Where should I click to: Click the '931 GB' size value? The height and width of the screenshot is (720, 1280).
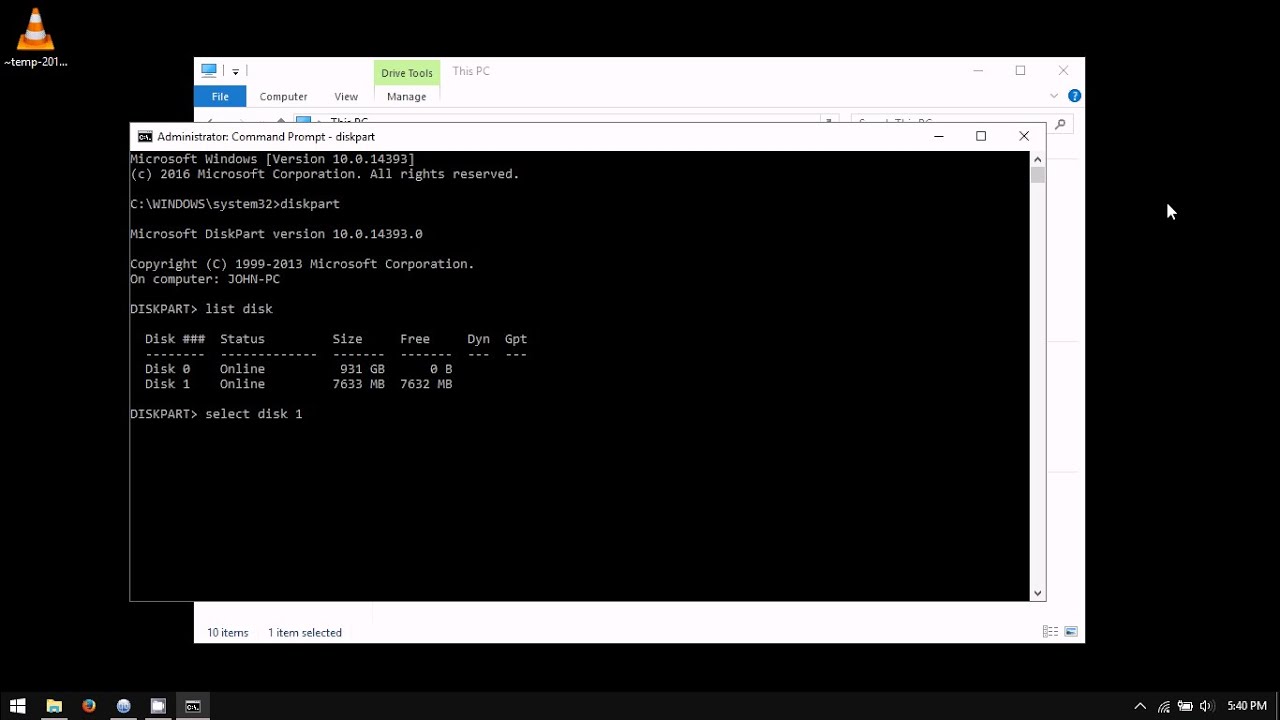tap(362, 369)
